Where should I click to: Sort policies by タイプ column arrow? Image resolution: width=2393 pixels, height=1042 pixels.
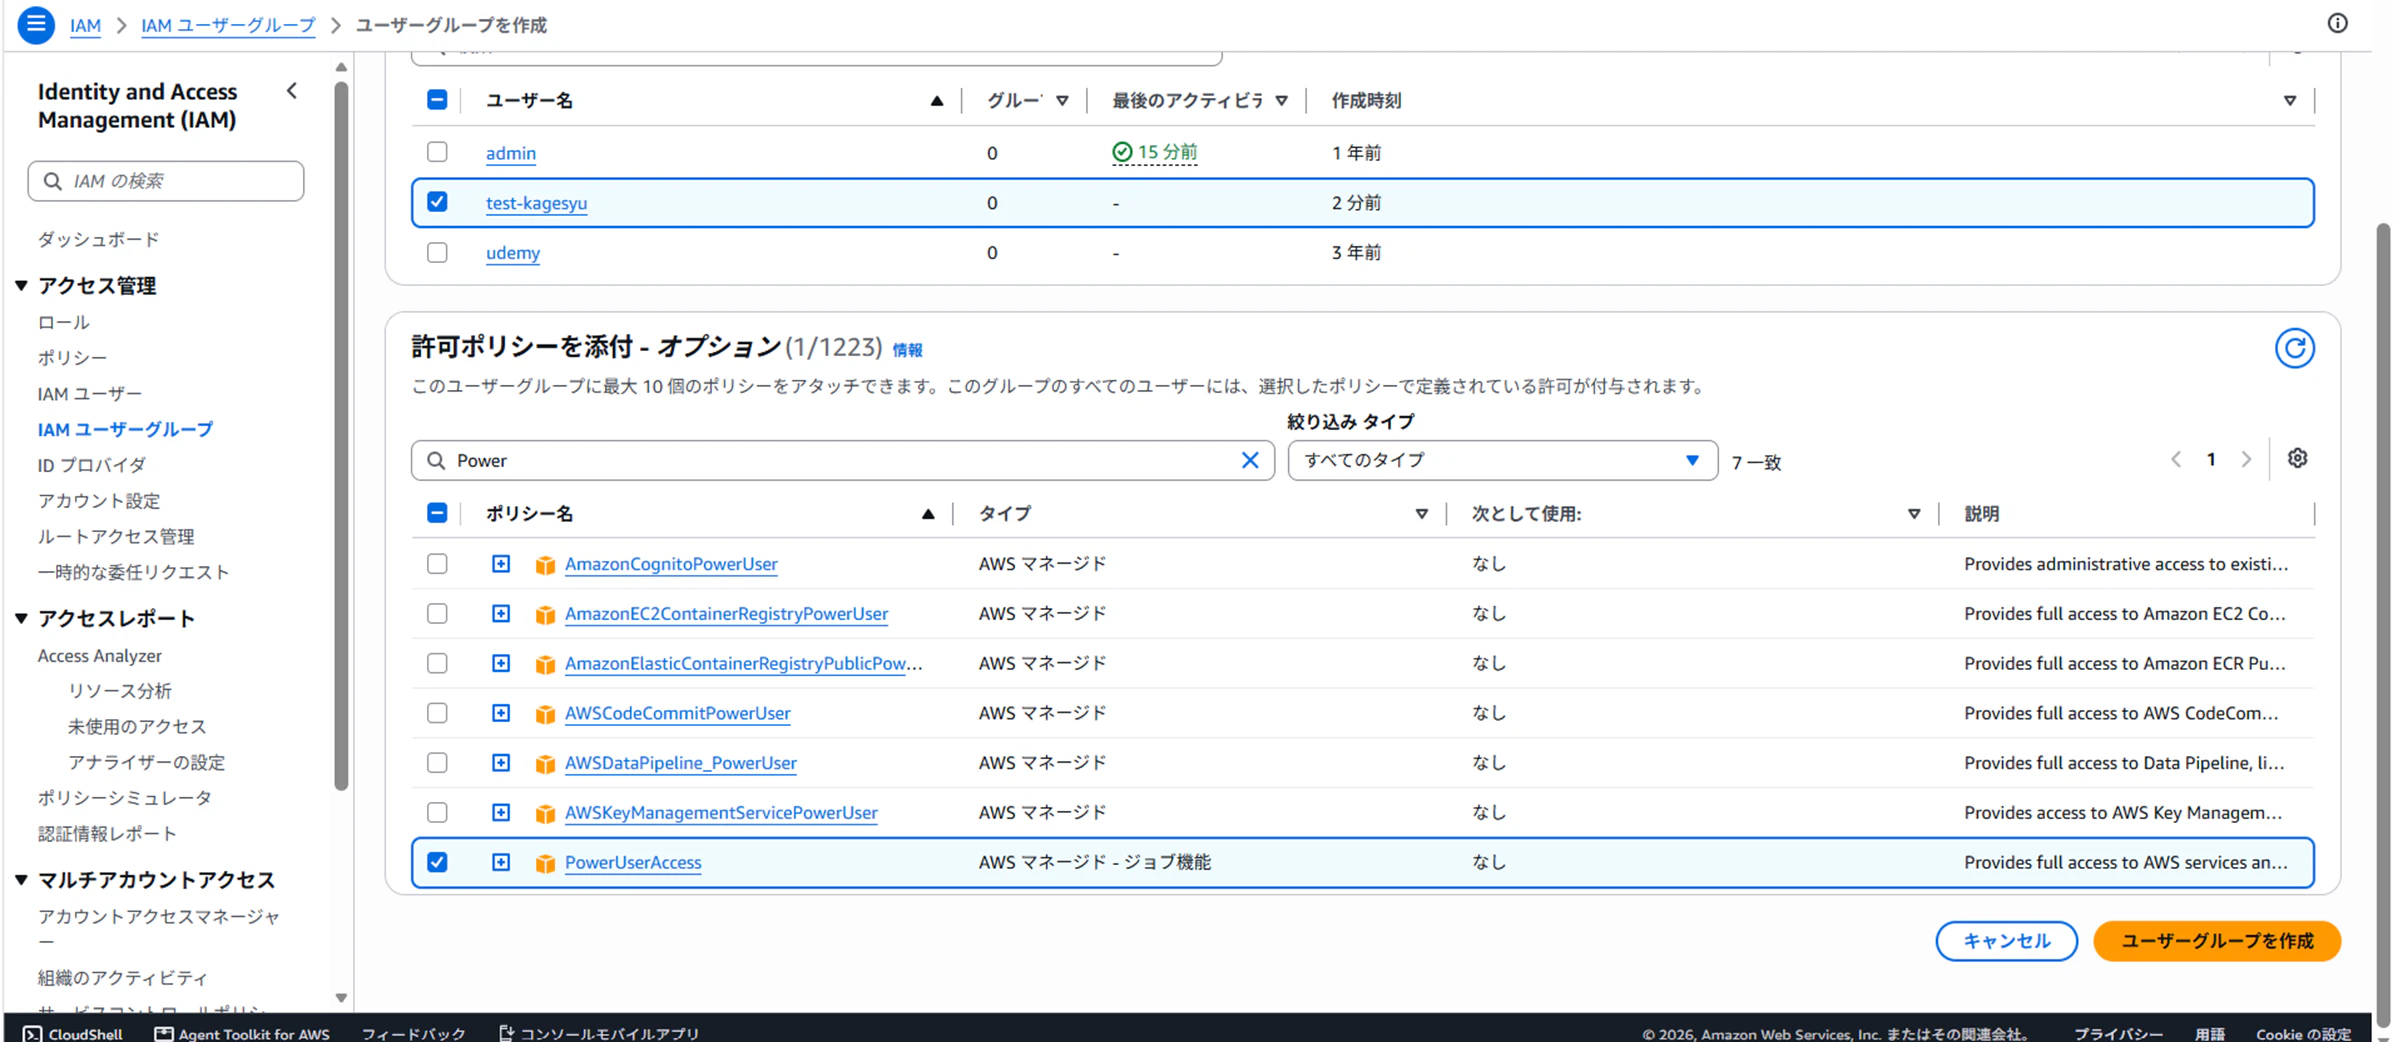tap(1421, 514)
